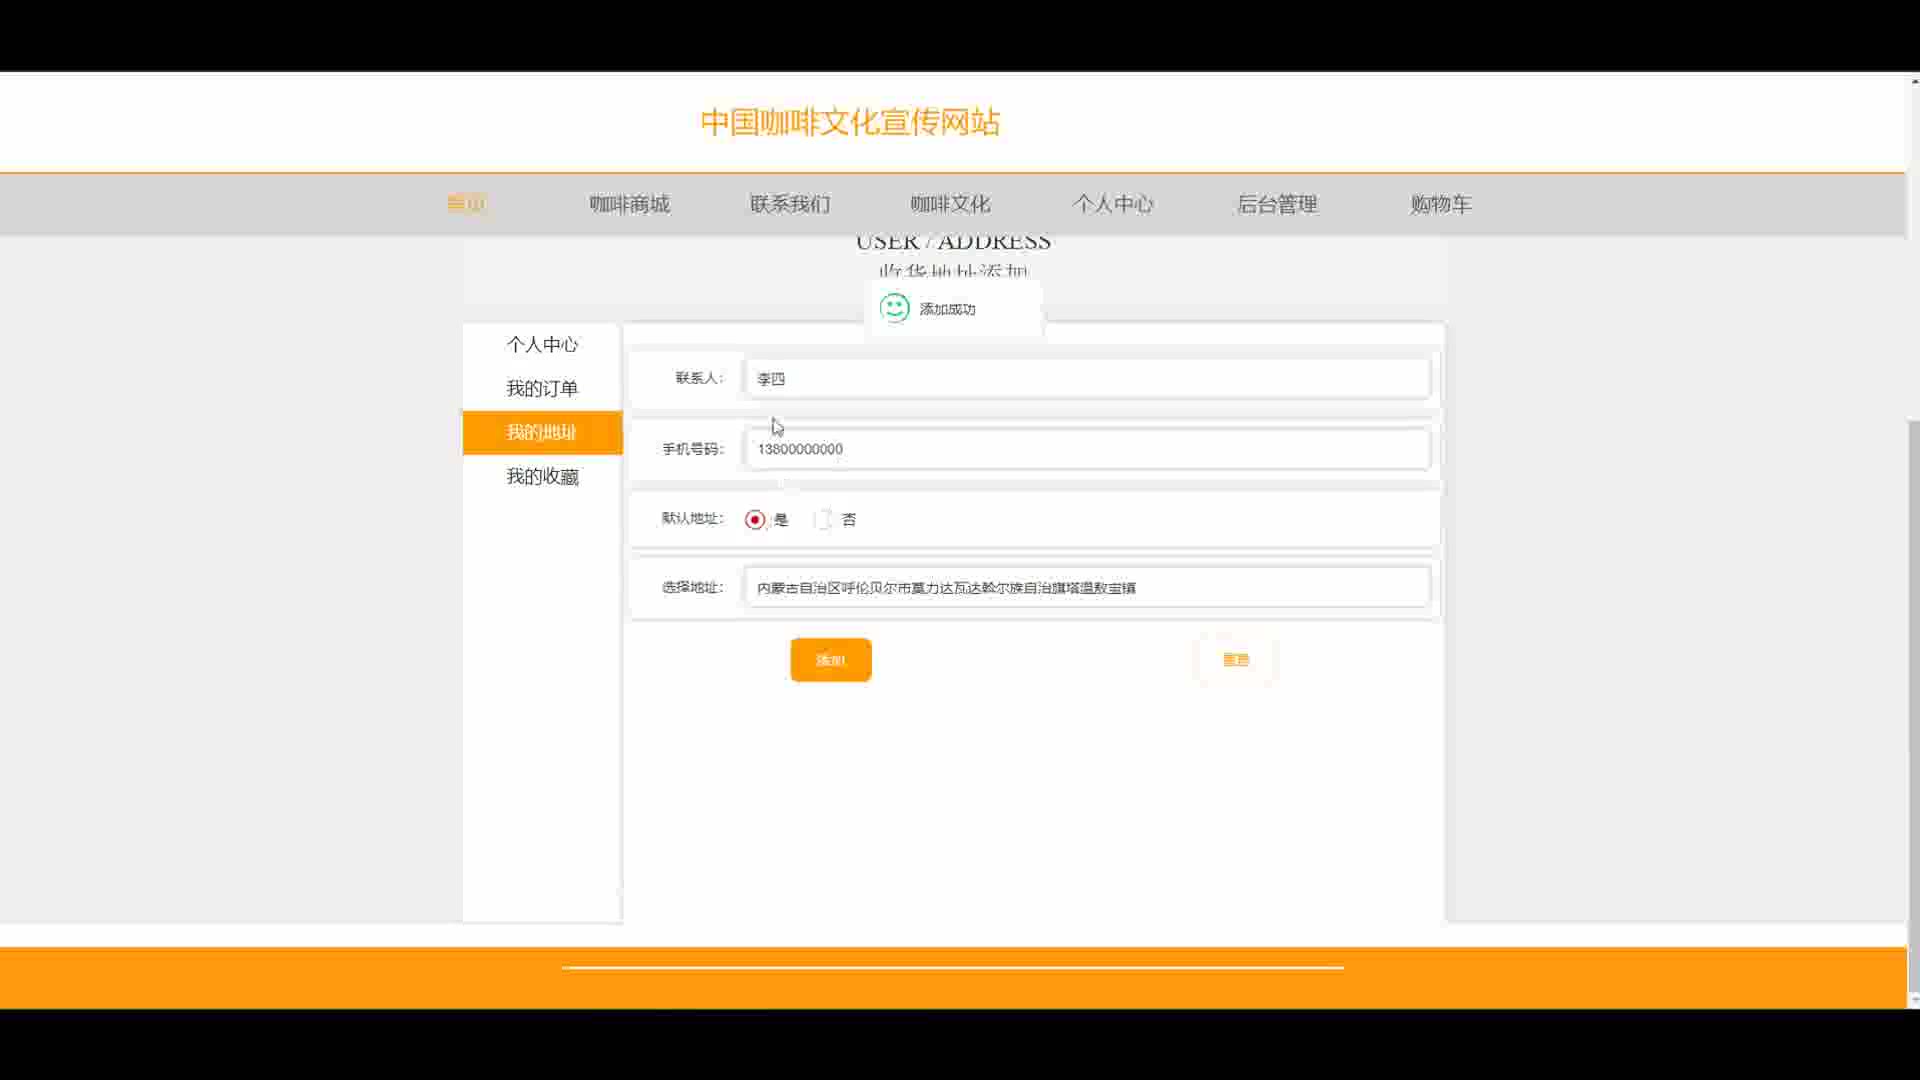The image size is (1920, 1080).
Task: Focus the 手机号码 phone number field
Action: tap(1087, 449)
